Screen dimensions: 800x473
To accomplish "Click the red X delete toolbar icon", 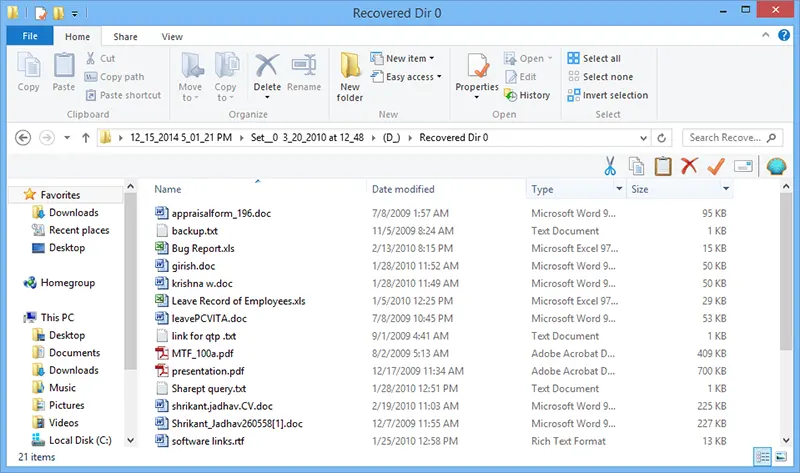I will (689, 166).
